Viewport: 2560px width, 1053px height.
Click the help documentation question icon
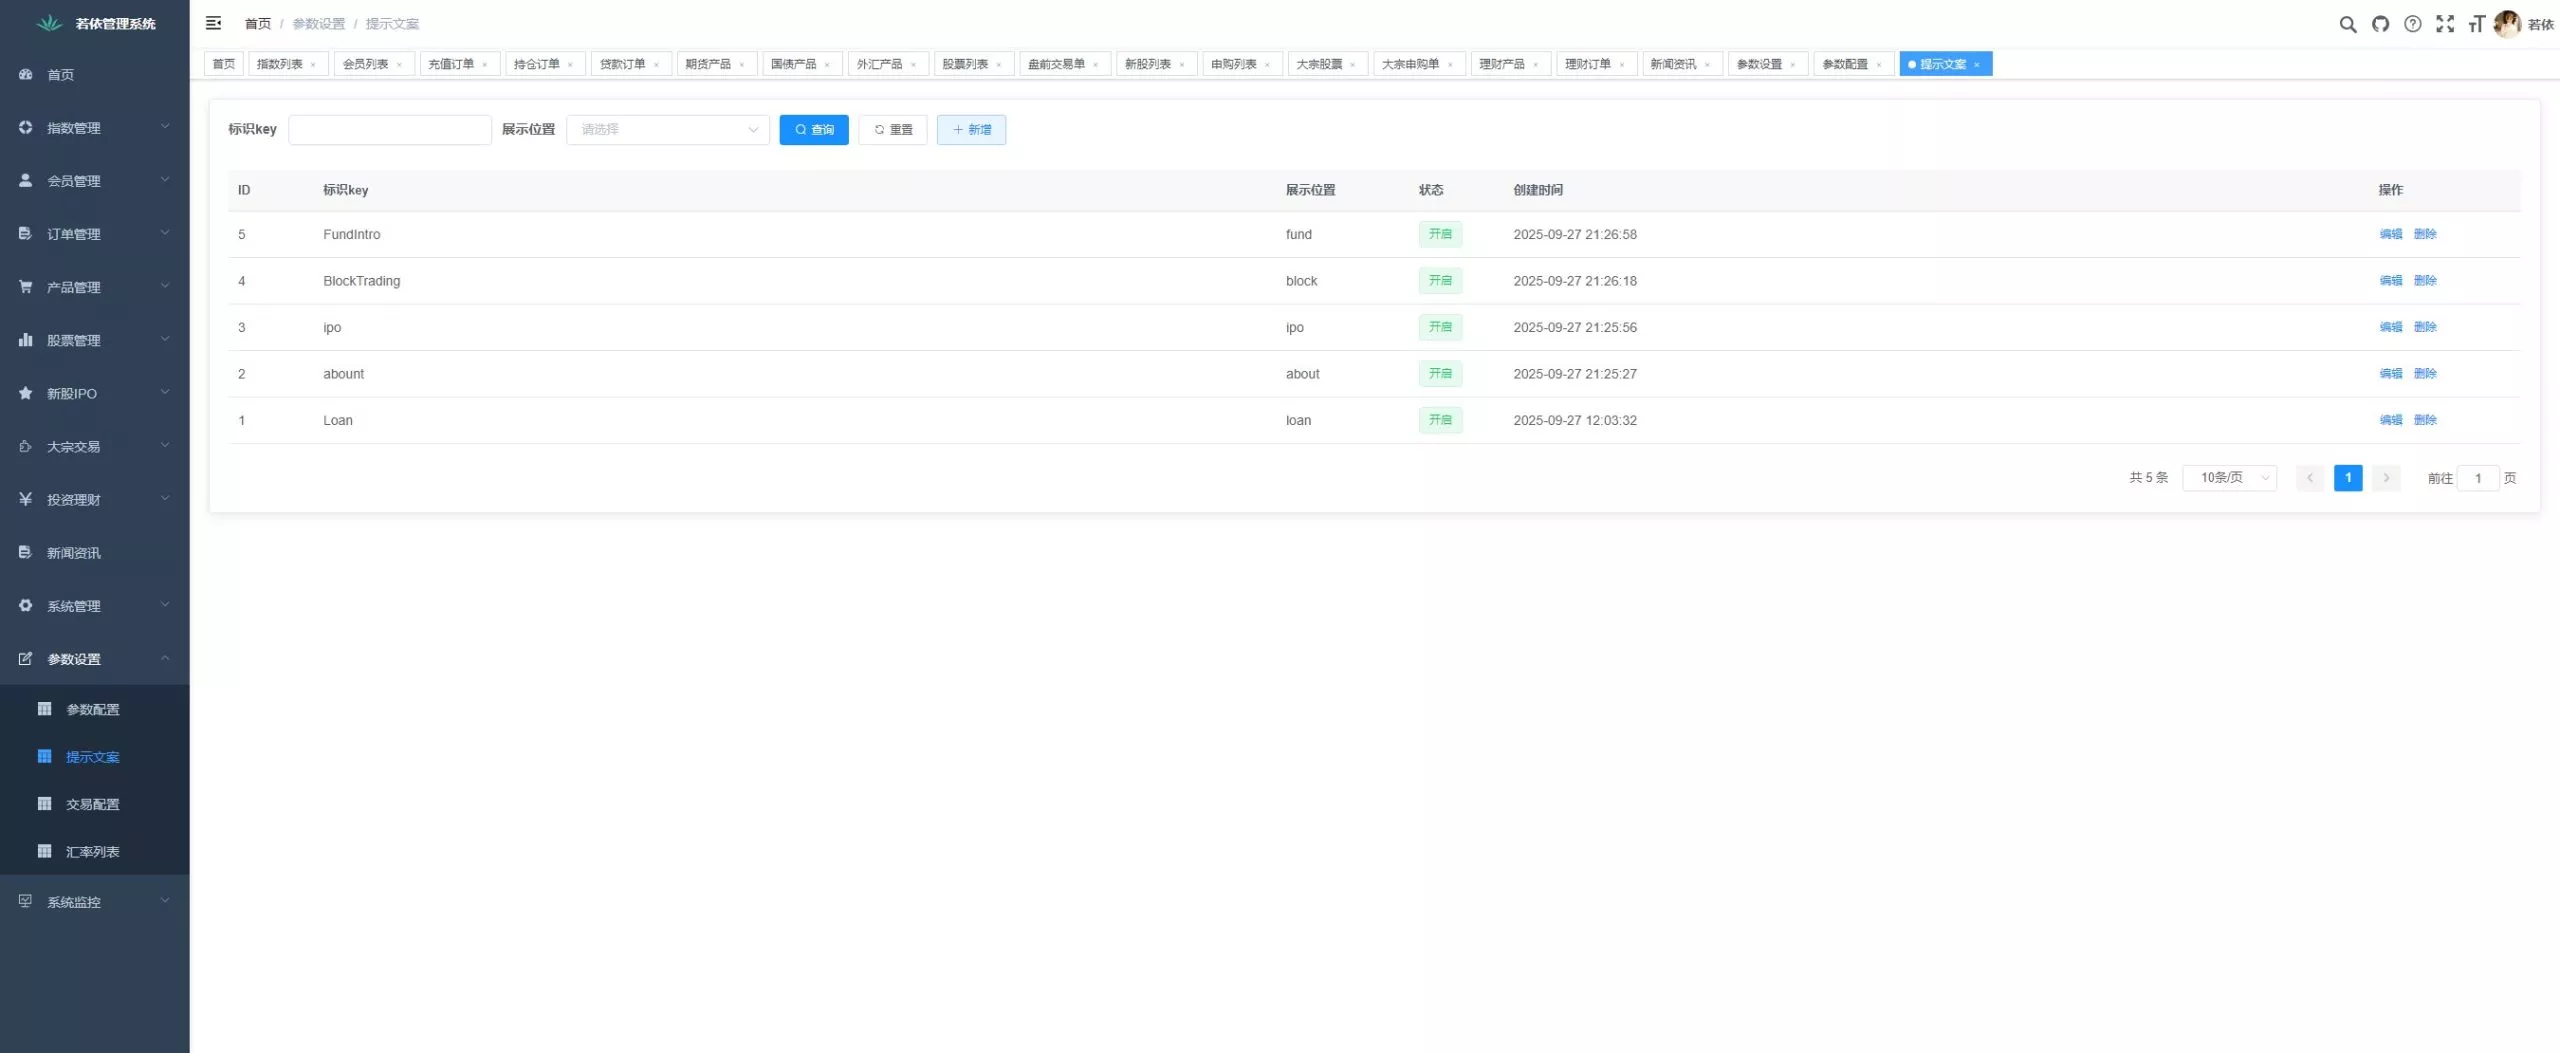2412,24
